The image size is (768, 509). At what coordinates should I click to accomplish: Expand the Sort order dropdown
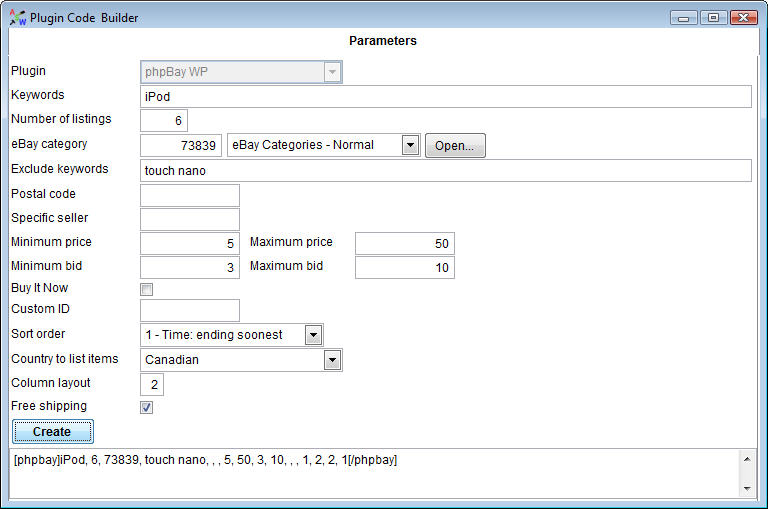point(313,335)
